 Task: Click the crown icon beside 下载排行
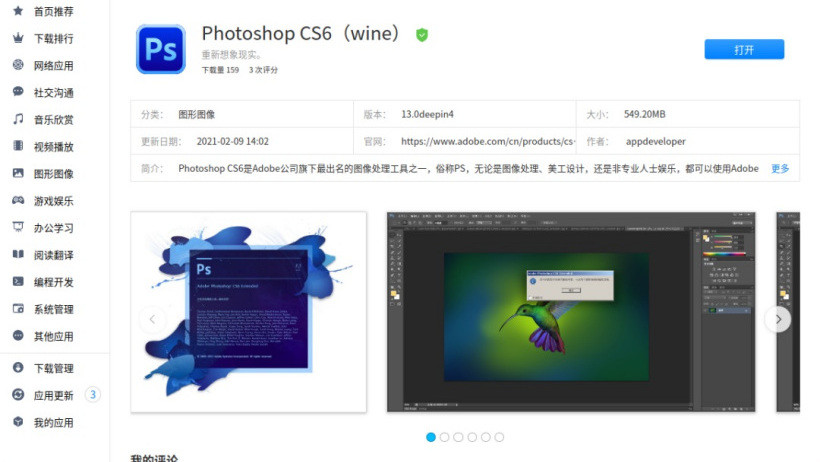click(x=18, y=38)
